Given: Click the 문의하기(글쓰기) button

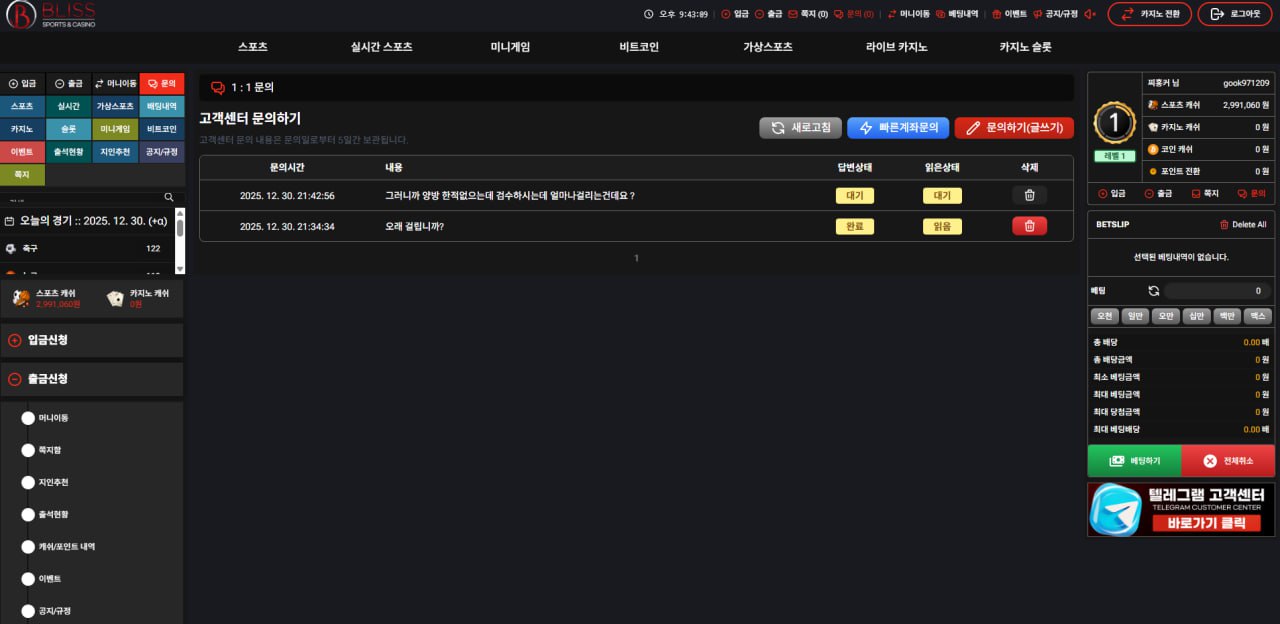Looking at the screenshot, I should [x=1014, y=128].
